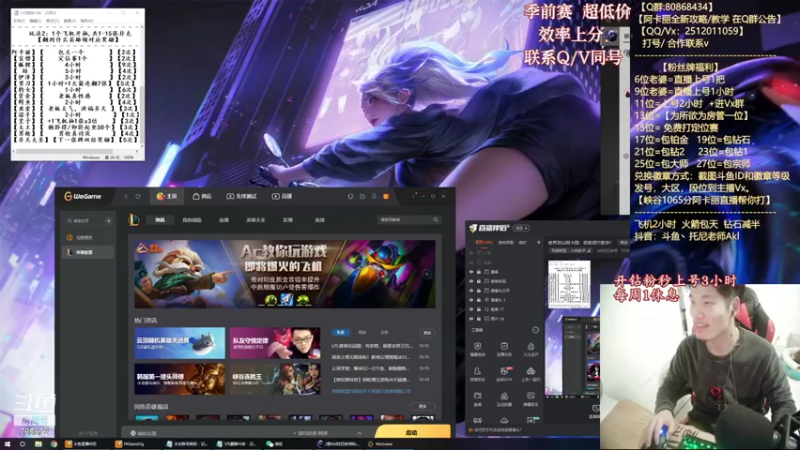800x450 pixels.
Task: Click the magnifier icon in League search box
Action: 436,220
